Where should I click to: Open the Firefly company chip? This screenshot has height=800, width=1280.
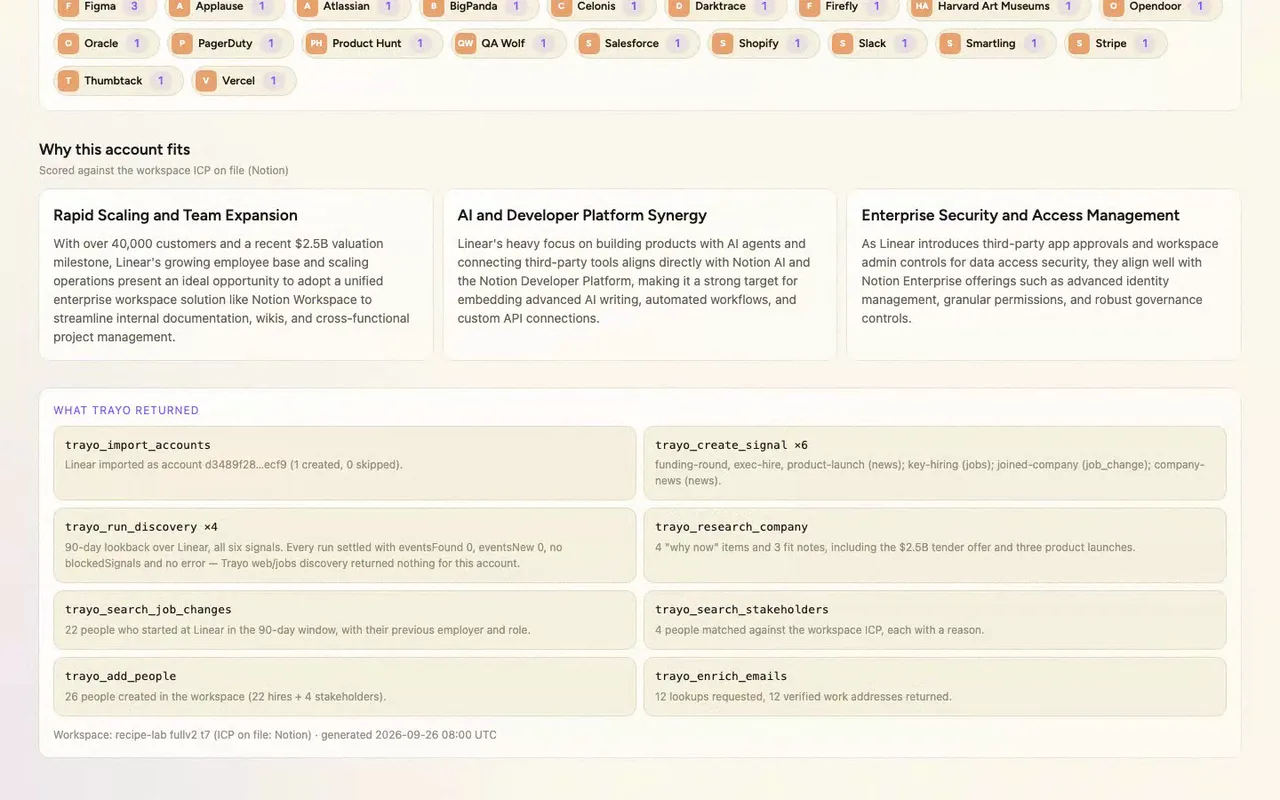click(x=846, y=7)
